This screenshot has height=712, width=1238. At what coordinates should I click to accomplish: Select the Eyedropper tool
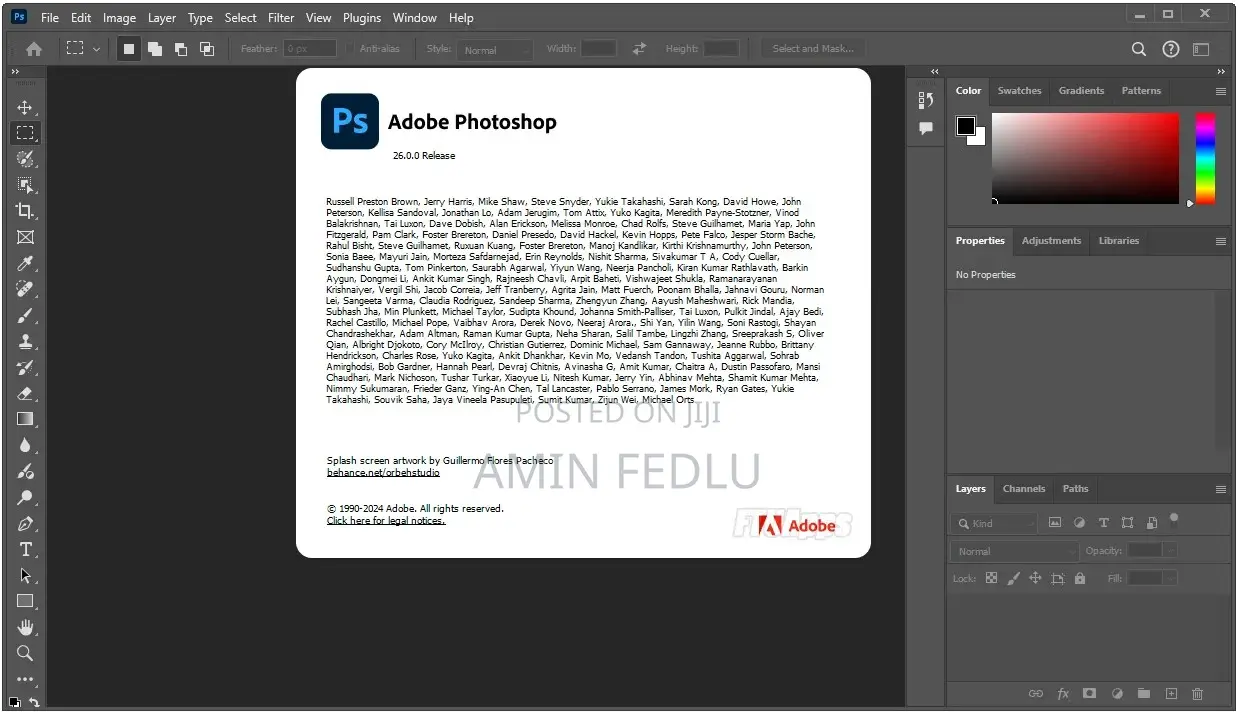(26, 263)
